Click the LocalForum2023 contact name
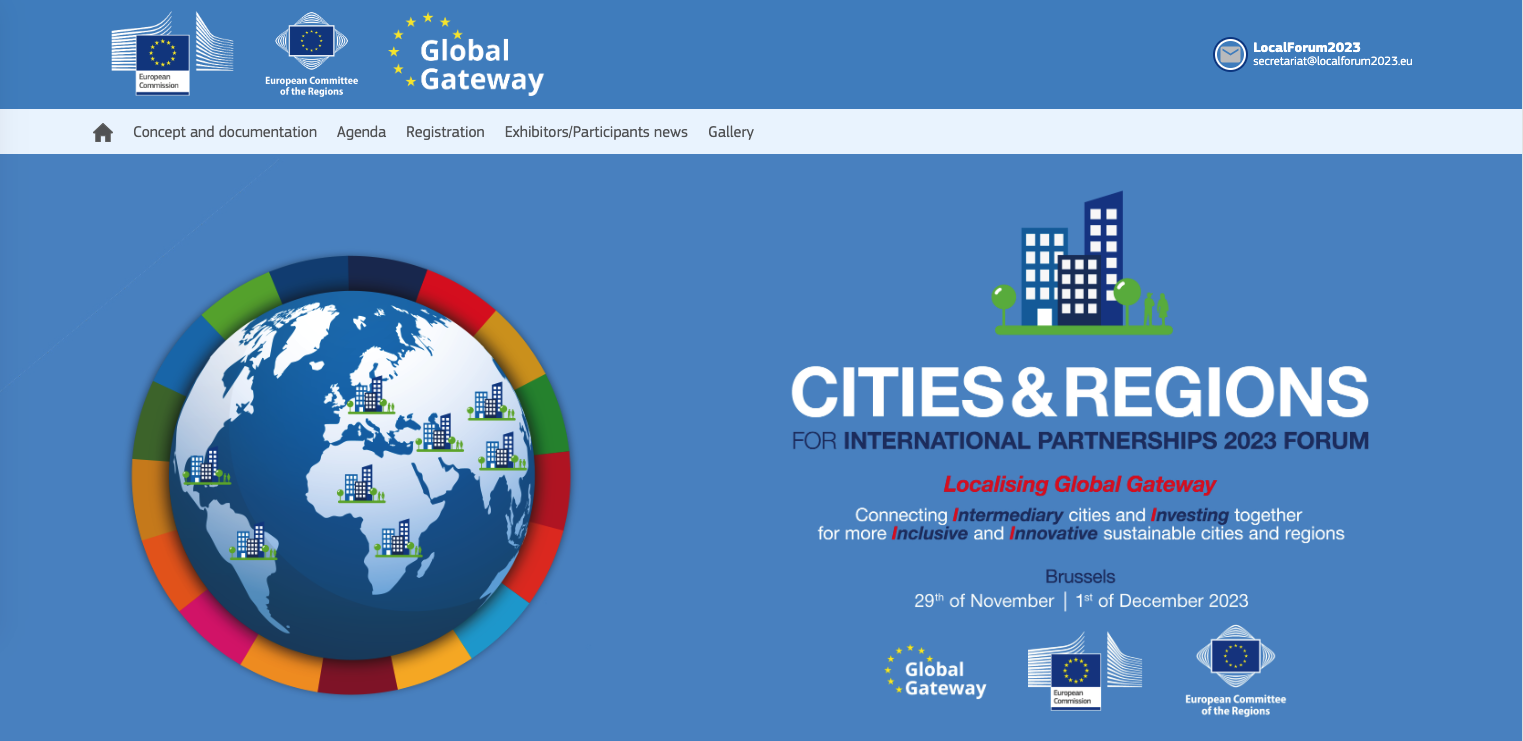The height and width of the screenshot is (741, 1523). tap(1306, 47)
